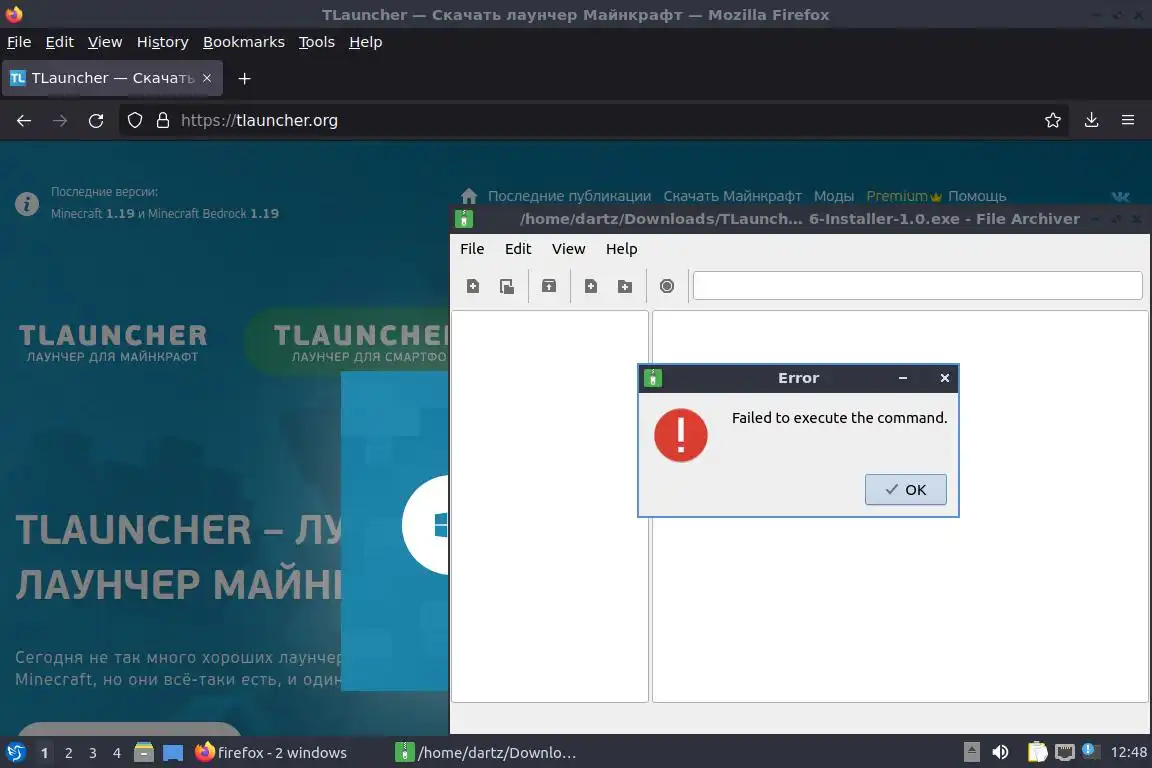The width and height of the screenshot is (1152, 768).
Task: Click clipboard manager tray icon
Action: point(1037,752)
